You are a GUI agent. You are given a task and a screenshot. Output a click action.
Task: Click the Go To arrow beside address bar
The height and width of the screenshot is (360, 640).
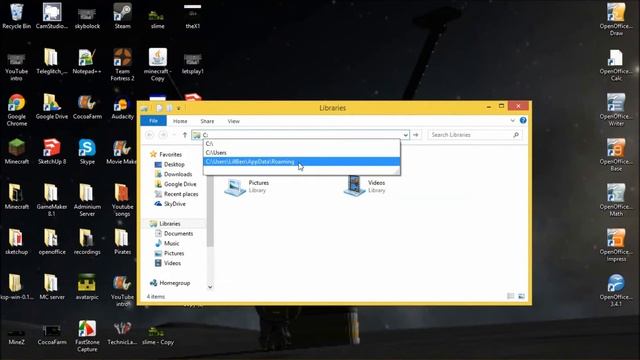[x=416, y=135]
